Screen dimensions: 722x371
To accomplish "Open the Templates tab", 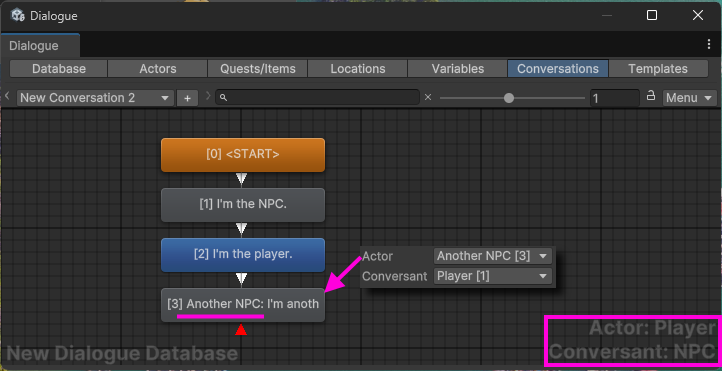I will (x=658, y=69).
